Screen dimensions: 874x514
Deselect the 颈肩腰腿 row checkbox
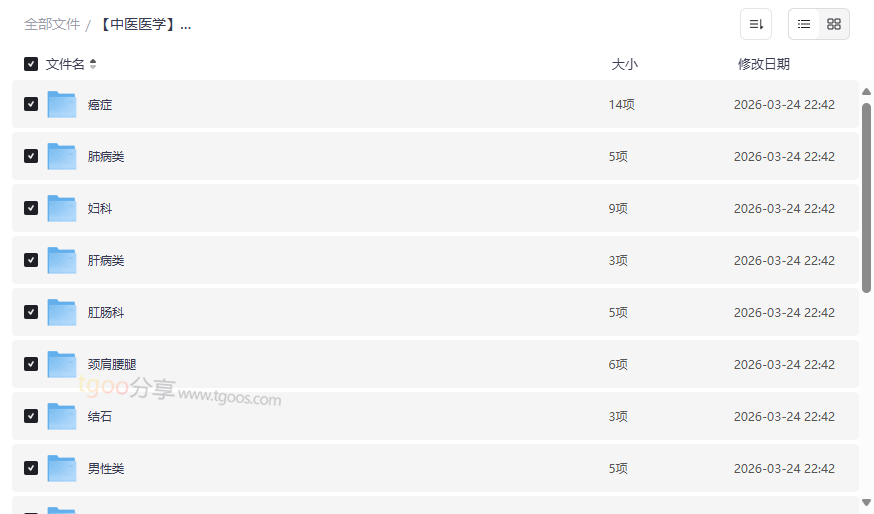coord(31,364)
